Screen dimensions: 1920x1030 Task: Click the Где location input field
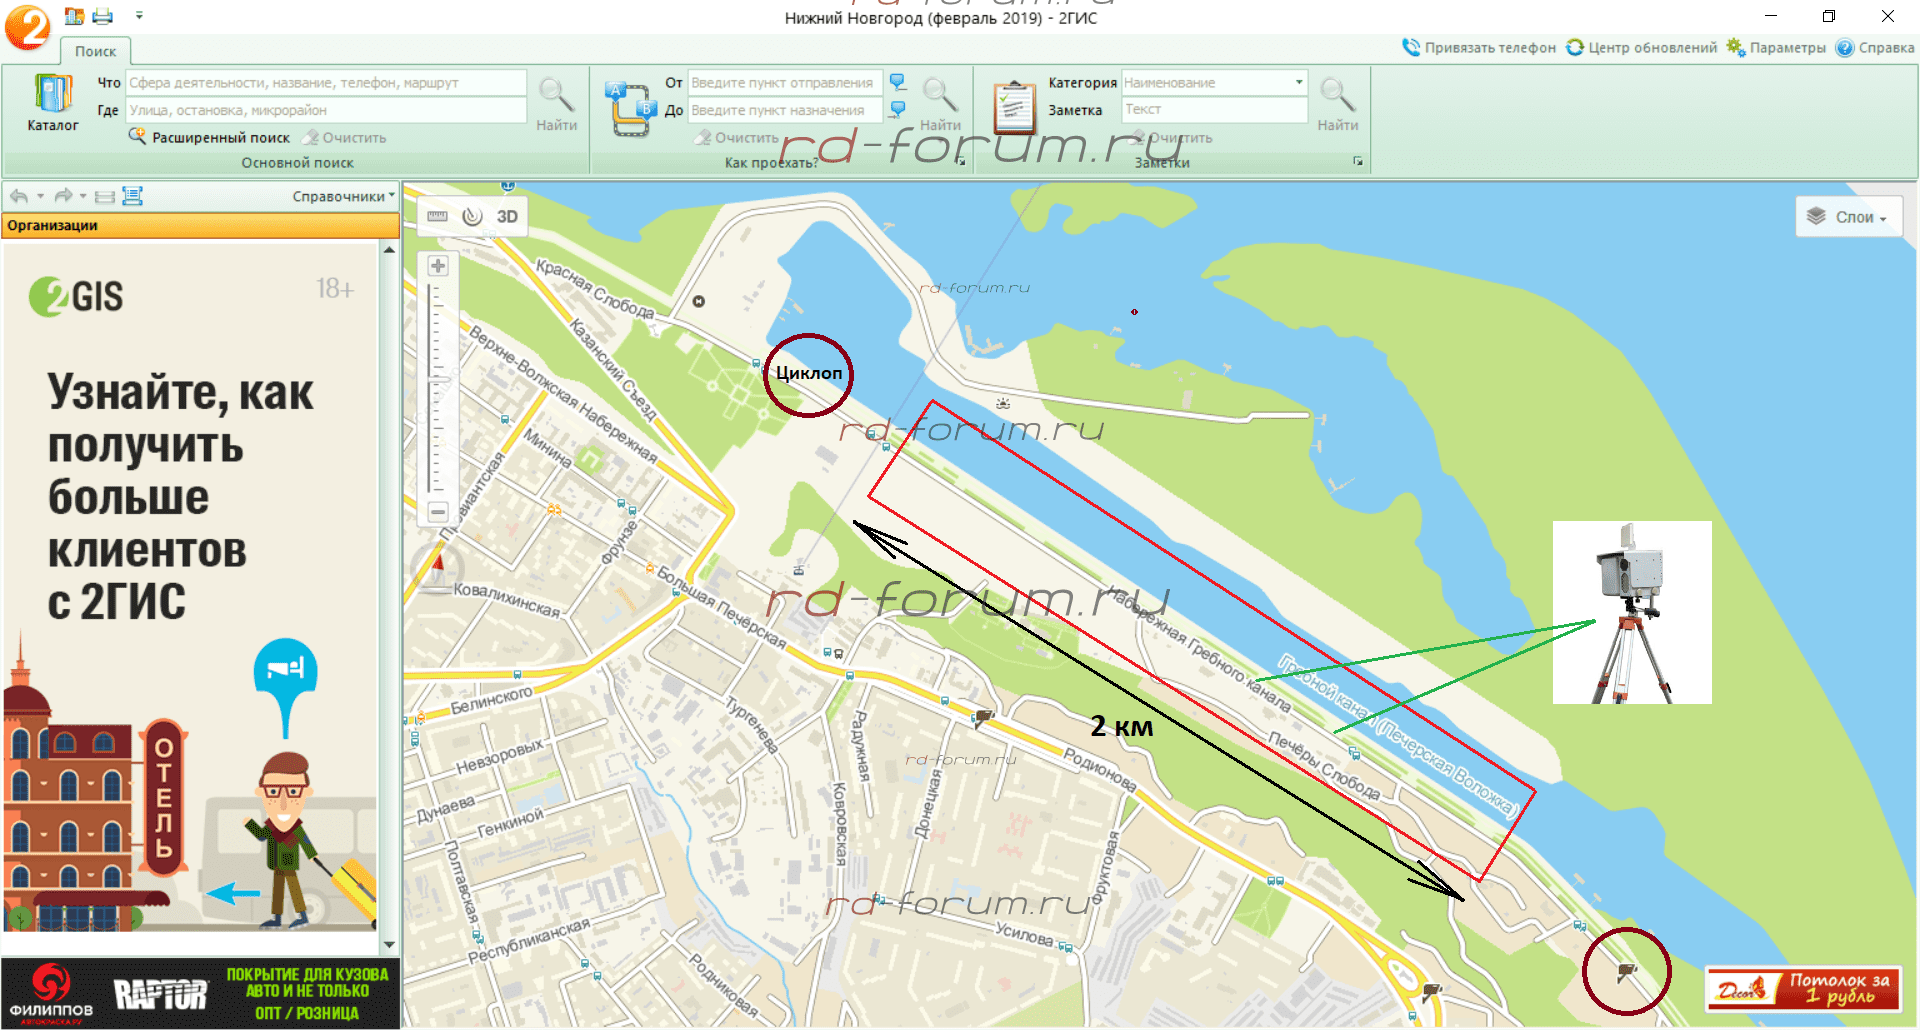pos(326,110)
